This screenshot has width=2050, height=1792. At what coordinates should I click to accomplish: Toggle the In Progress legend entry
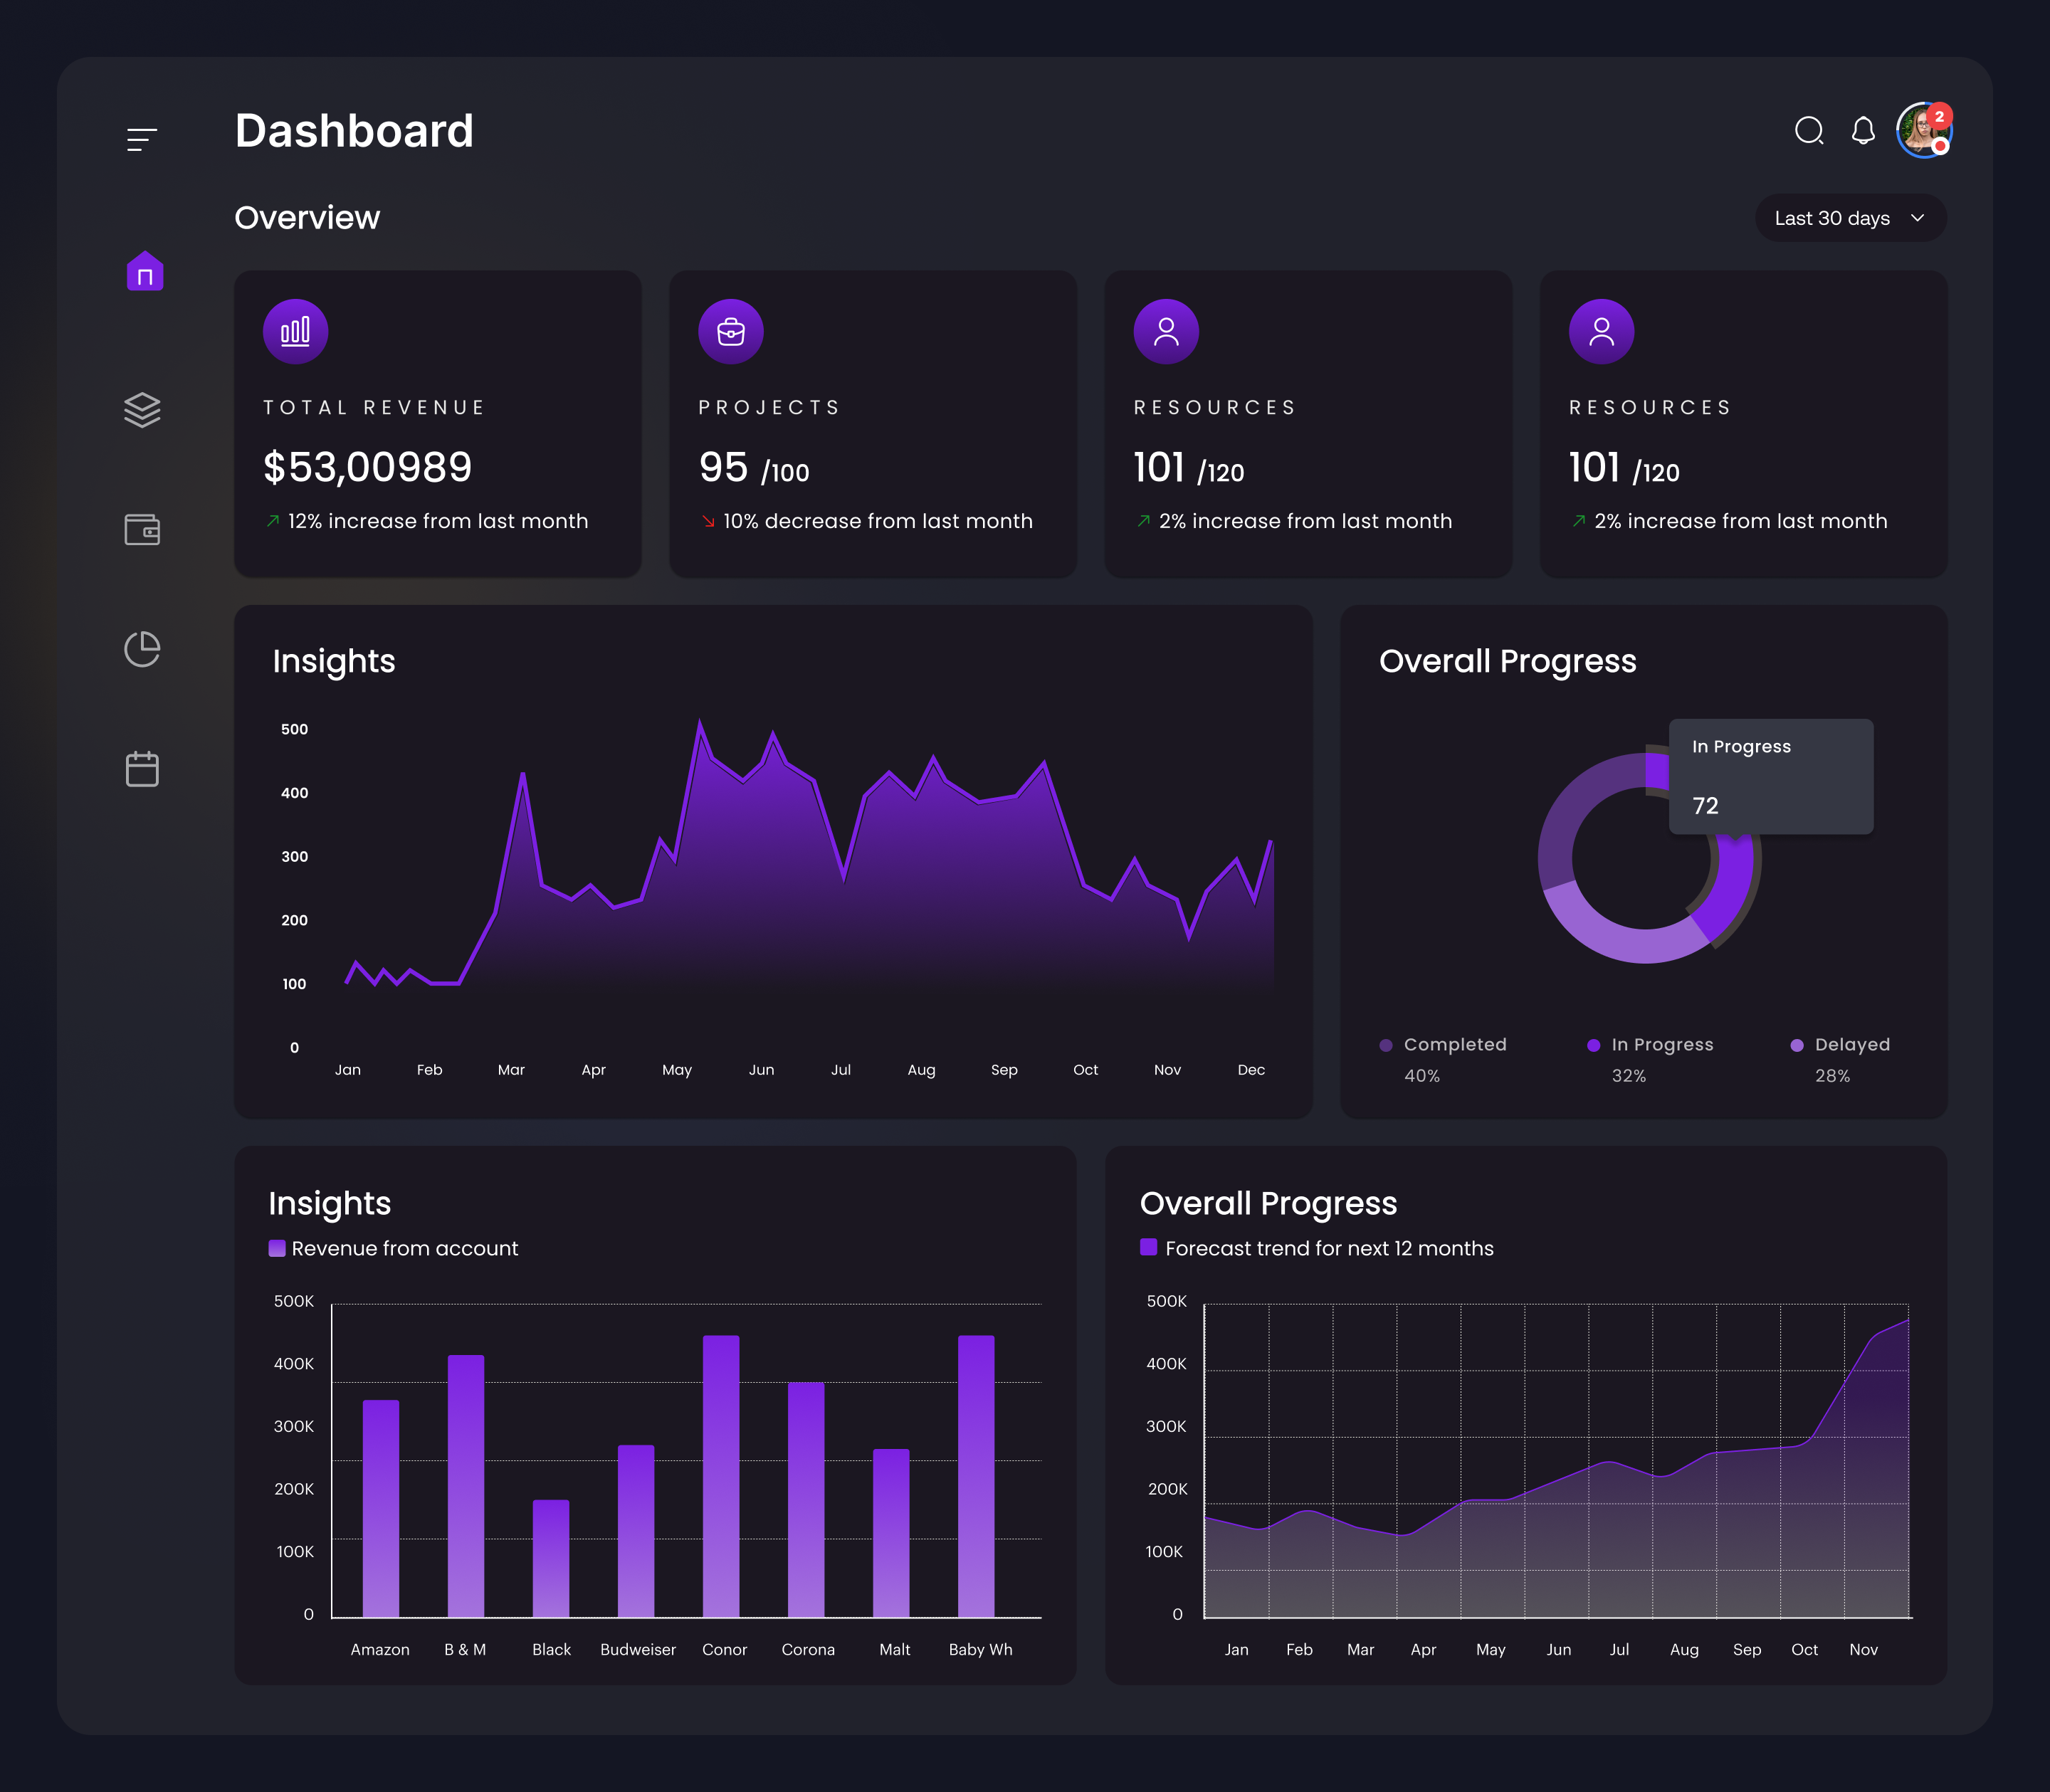(1650, 1044)
